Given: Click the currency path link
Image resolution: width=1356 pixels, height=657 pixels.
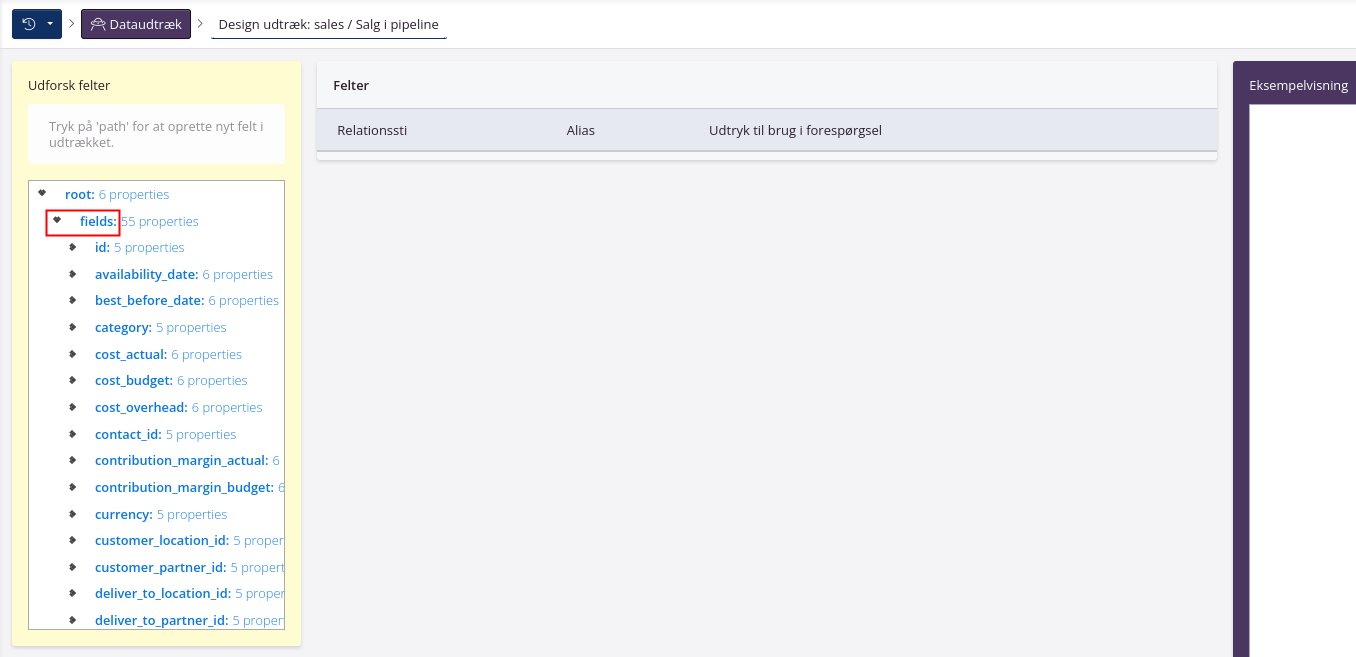Looking at the screenshot, I should [123, 514].
